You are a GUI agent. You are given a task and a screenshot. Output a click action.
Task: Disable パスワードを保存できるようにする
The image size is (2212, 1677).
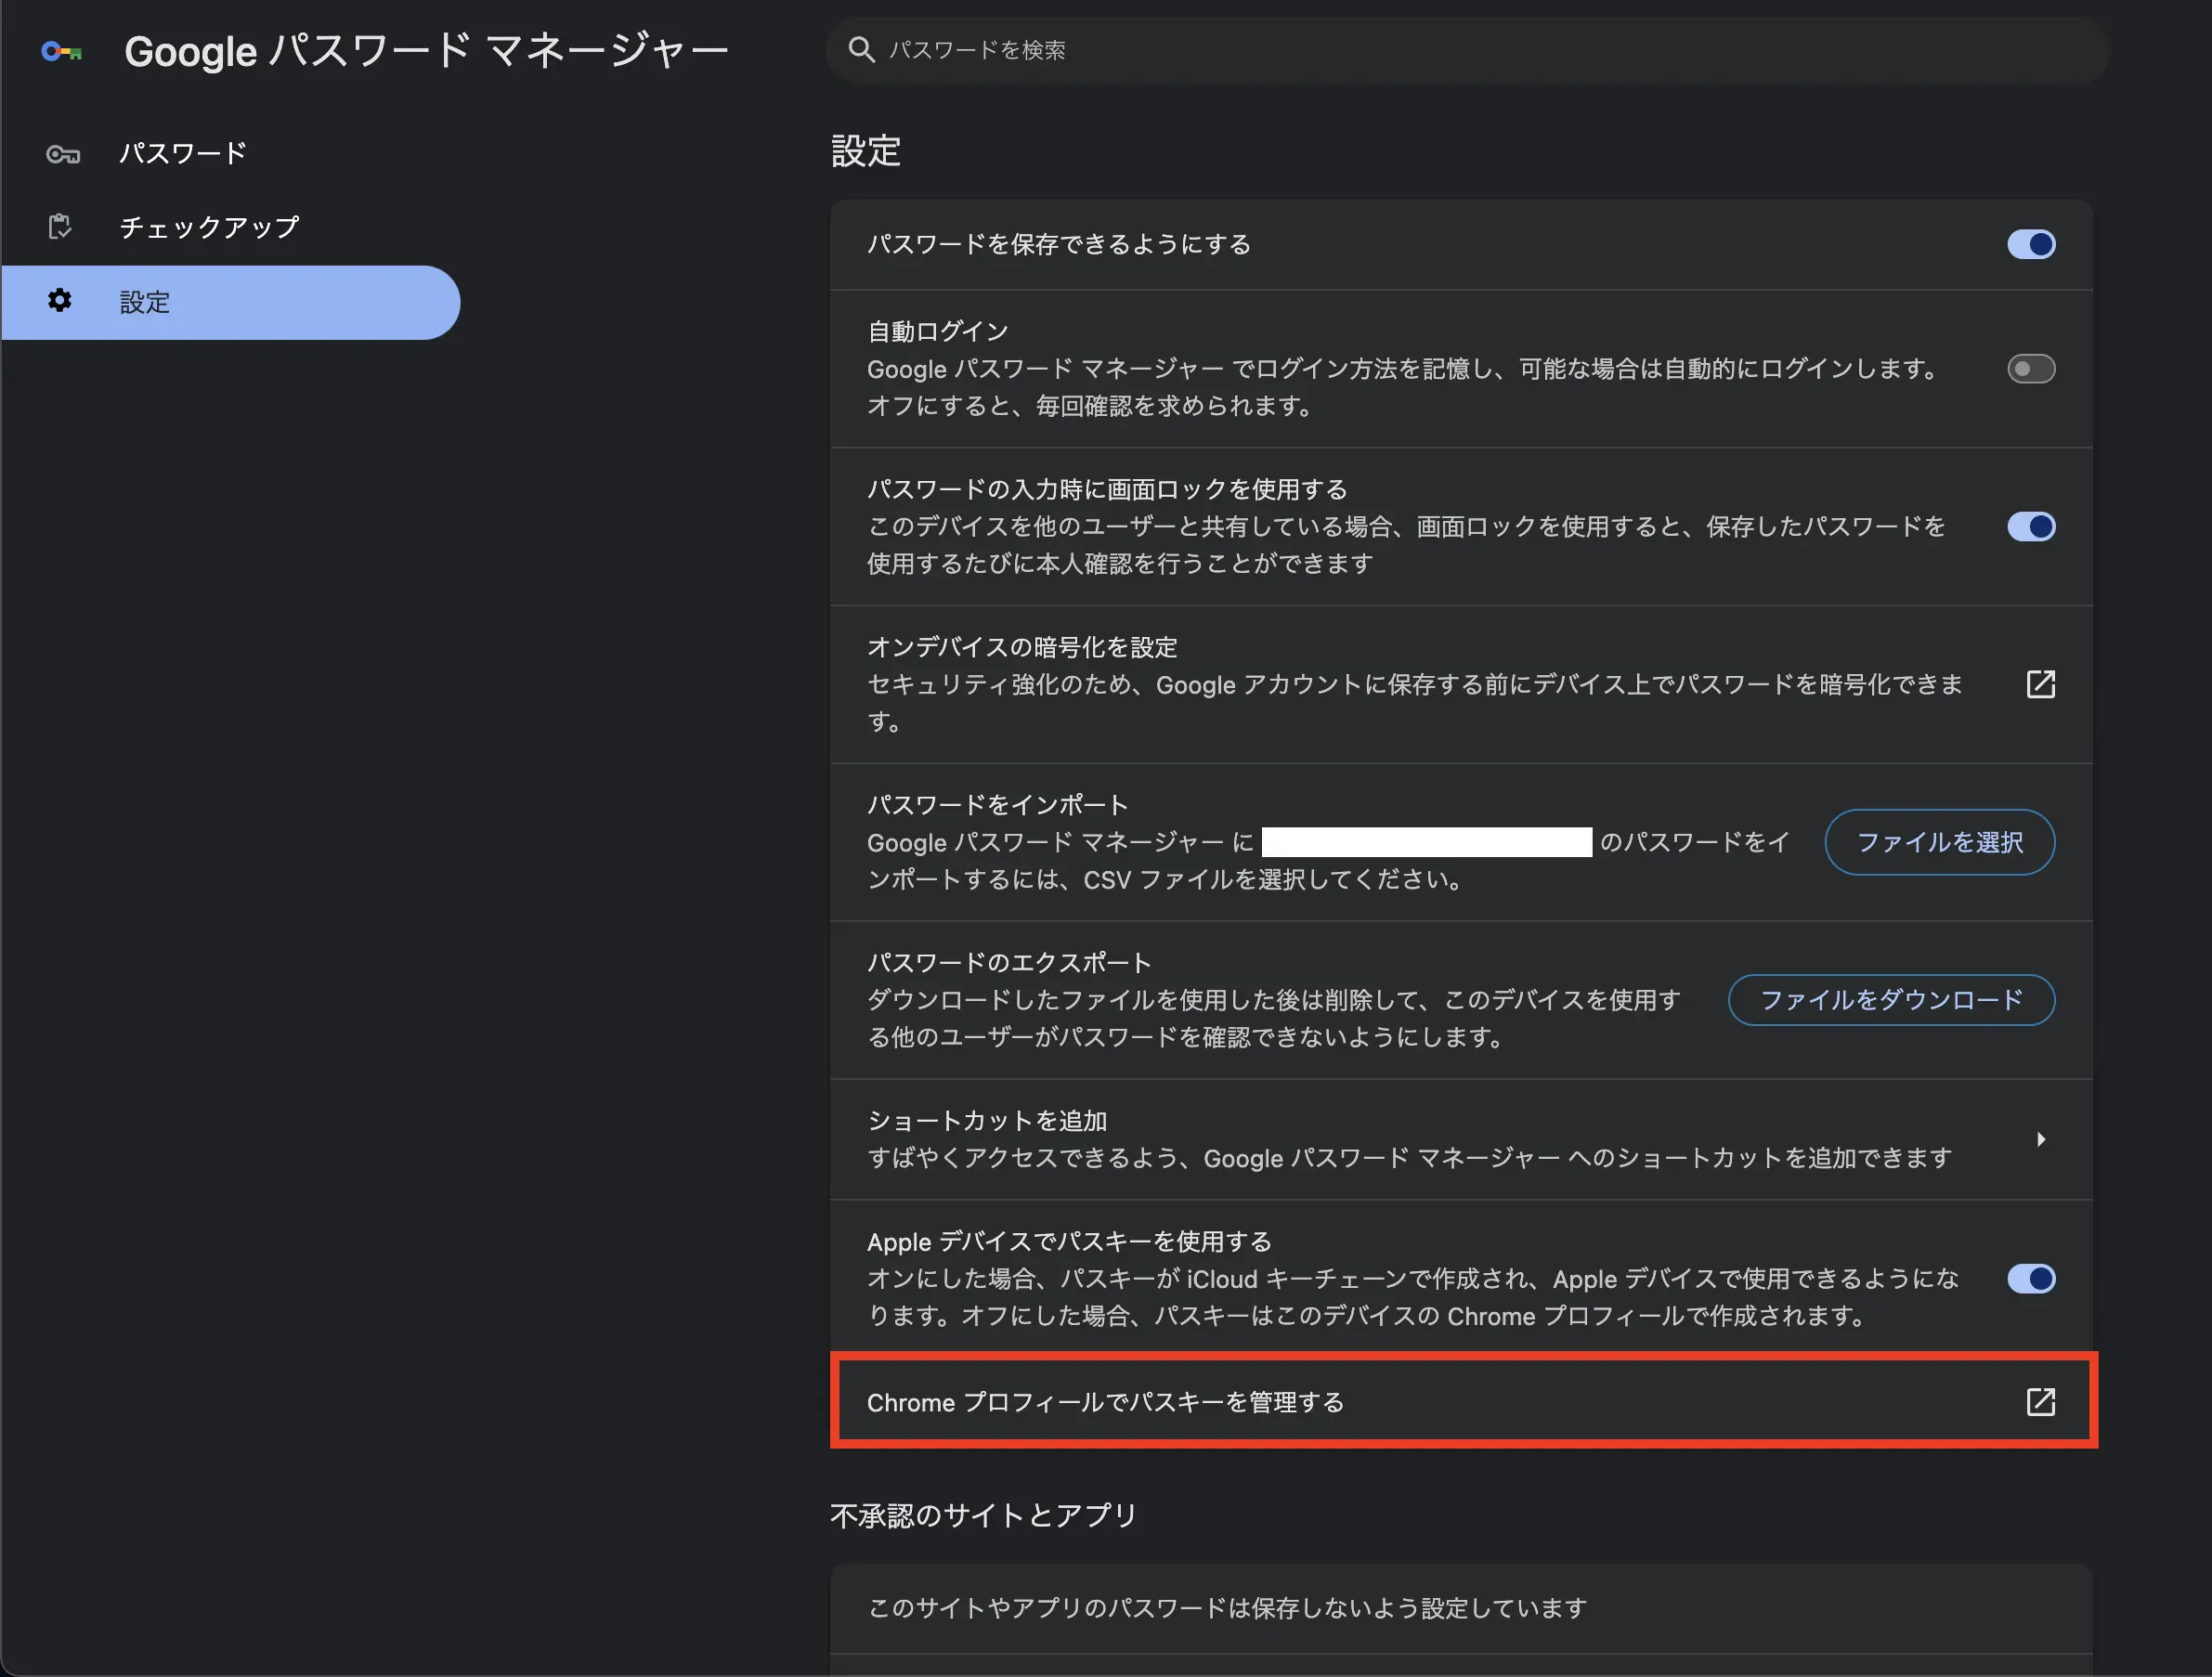click(x=2030, y=244)
